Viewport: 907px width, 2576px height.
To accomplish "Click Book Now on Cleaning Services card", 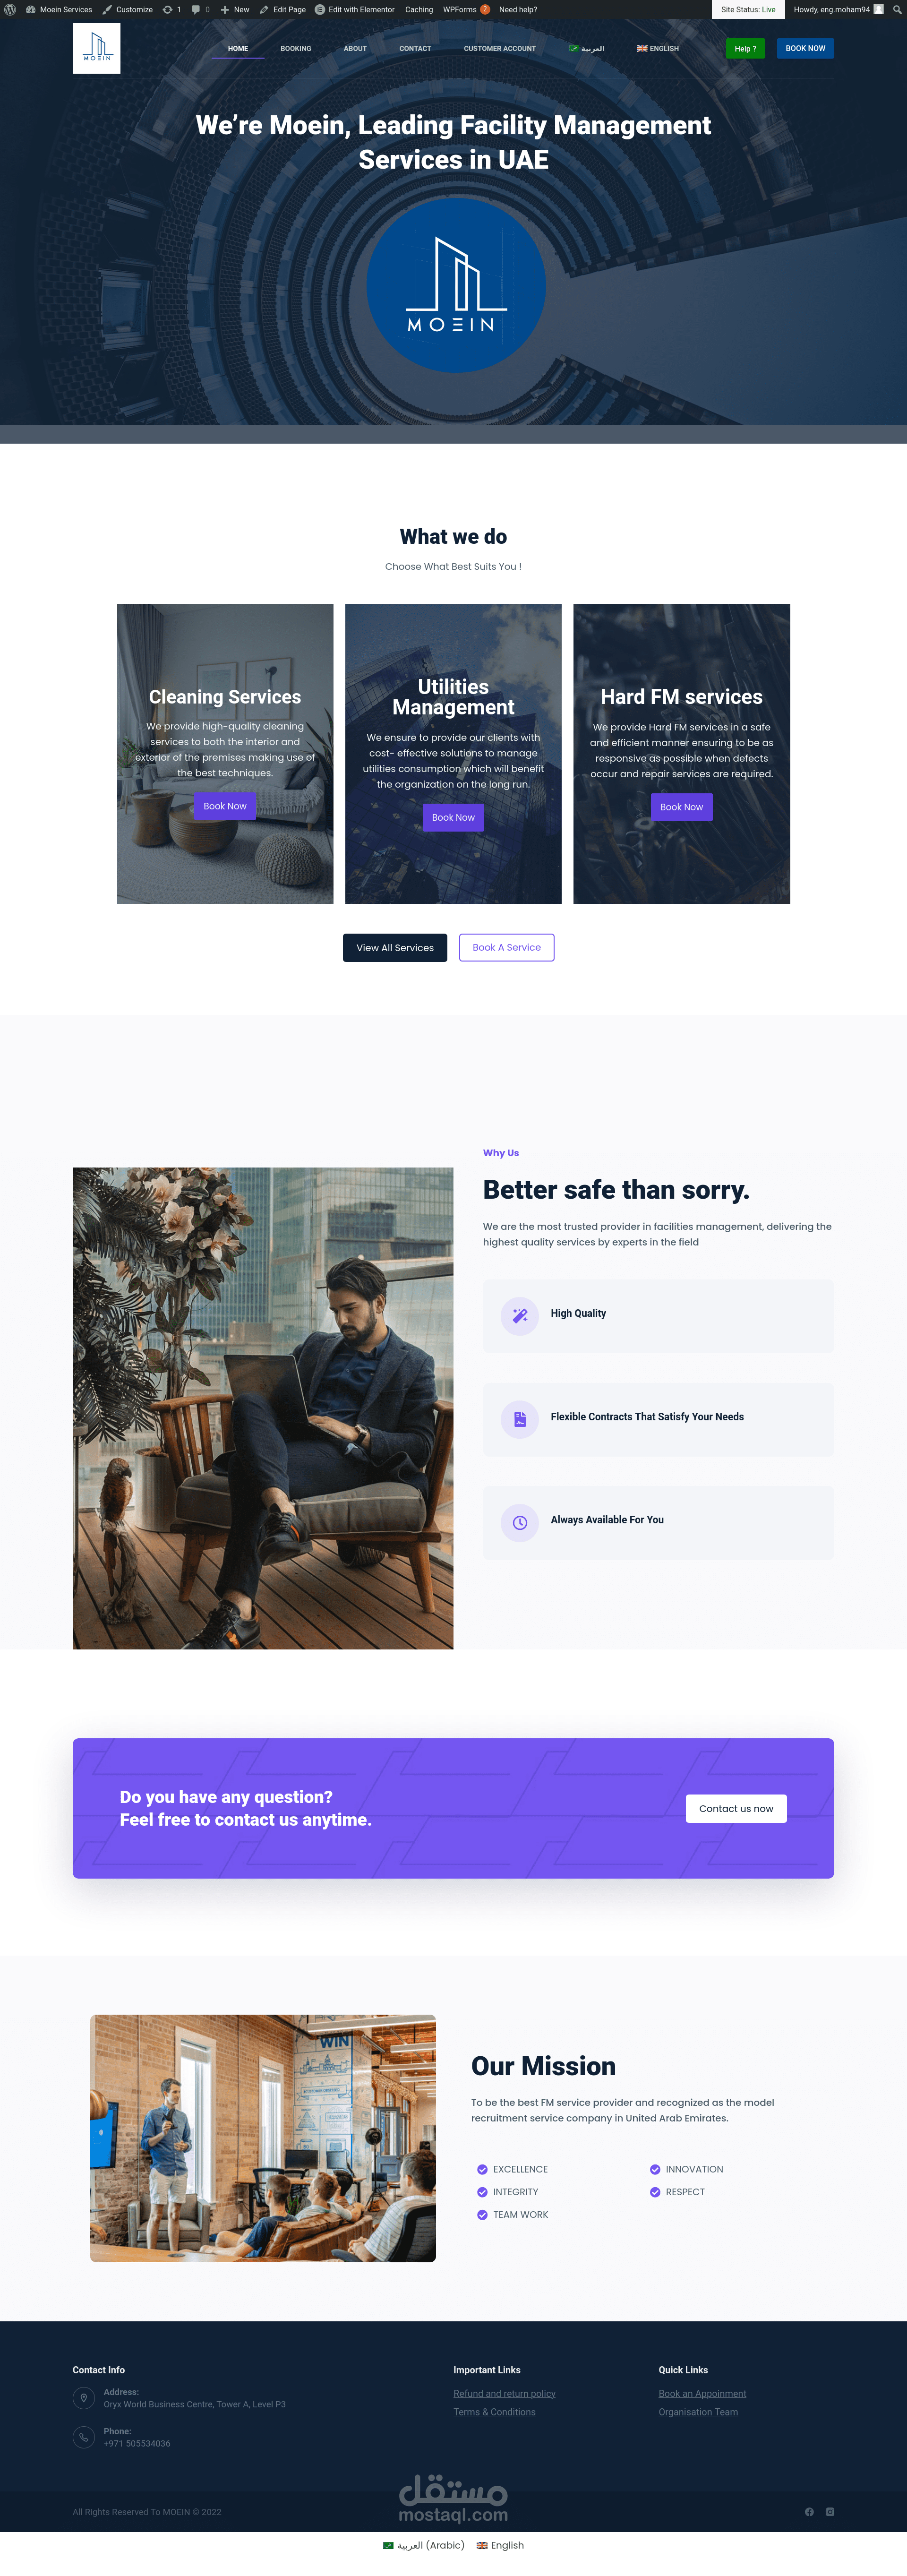I will [225, 806].
